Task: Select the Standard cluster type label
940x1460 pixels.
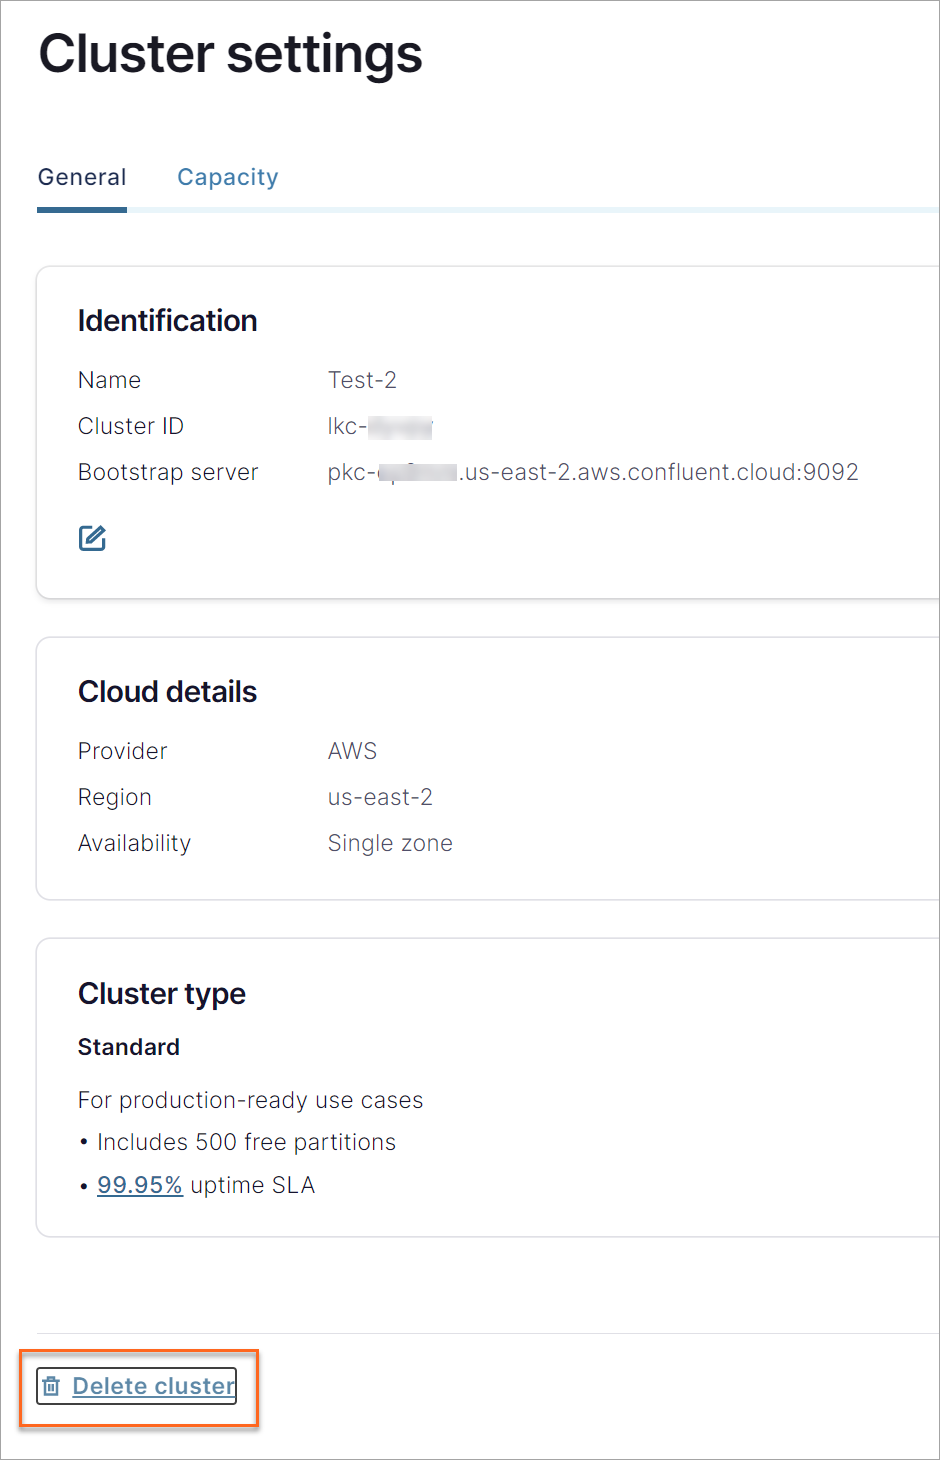Action: [x=128, y=1046]
